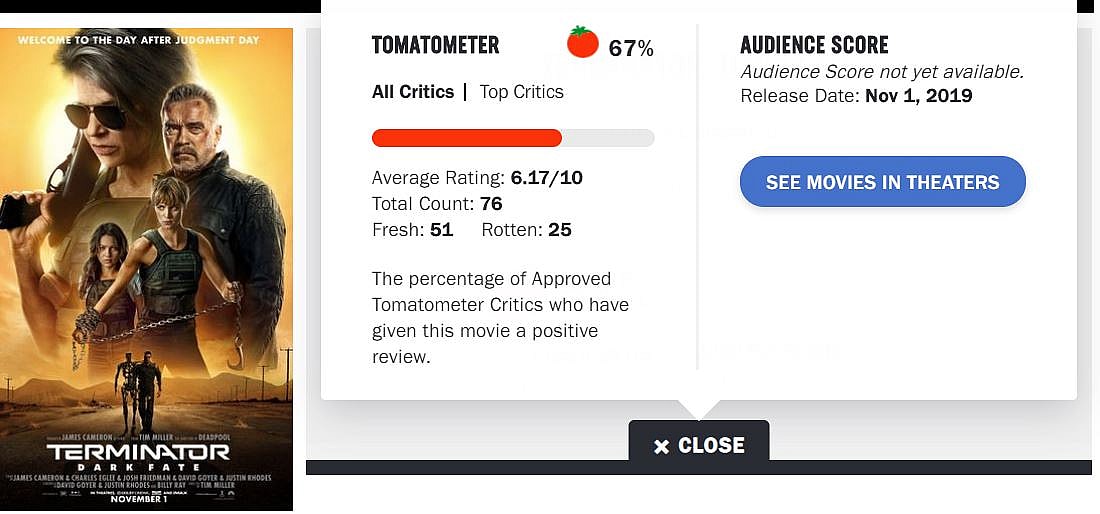1100x514 pixels.
Task: Click the Average Rating 6.17/10 line
Action: pyautogui.click(x=477, y=178)
